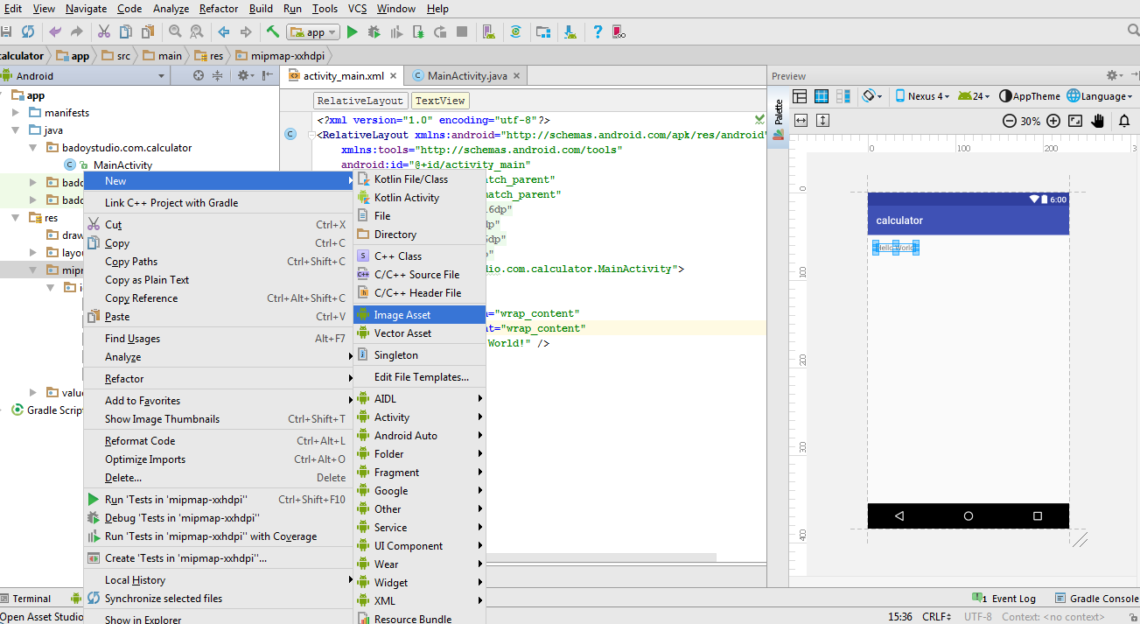The height and width of the screenshot is (624, 1140).
Task: Zoom in on the layout preview
Action: [x=1053, y=121]
